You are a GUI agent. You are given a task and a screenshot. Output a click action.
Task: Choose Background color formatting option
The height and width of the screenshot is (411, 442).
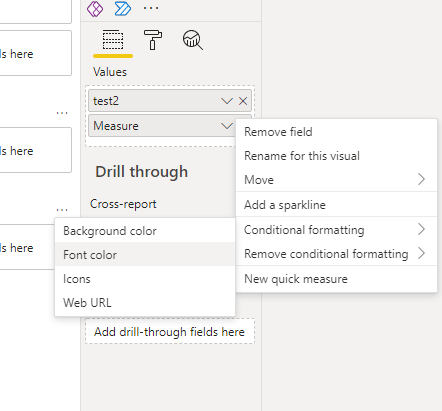145,231
